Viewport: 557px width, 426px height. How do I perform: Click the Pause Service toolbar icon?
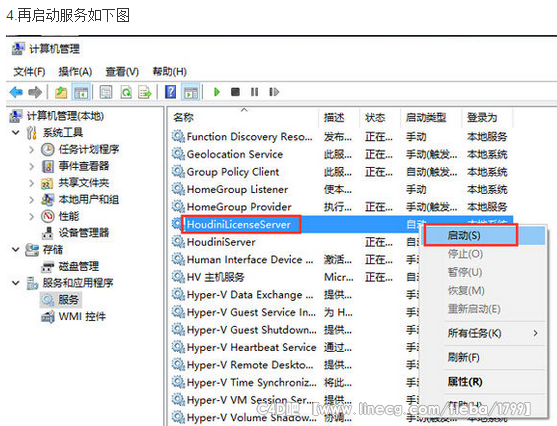click(x=254, y=92)
